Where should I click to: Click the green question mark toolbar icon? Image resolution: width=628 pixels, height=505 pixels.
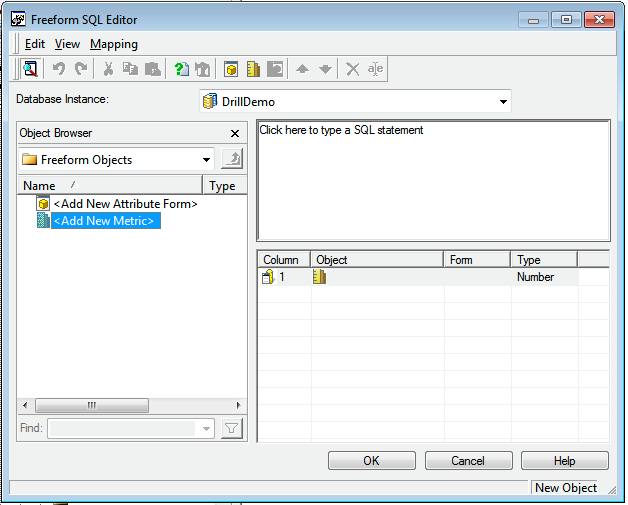(181, 69)
